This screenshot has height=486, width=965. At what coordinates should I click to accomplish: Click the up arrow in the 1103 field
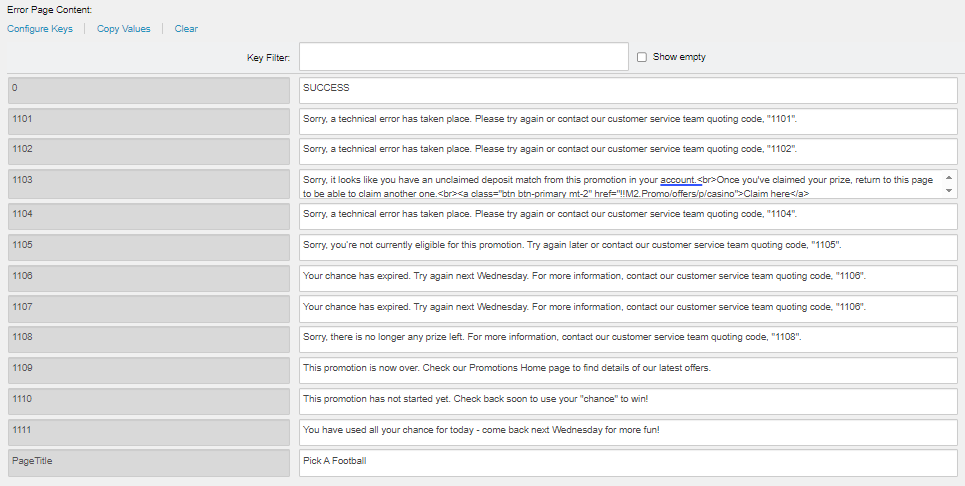coord(949,178)
